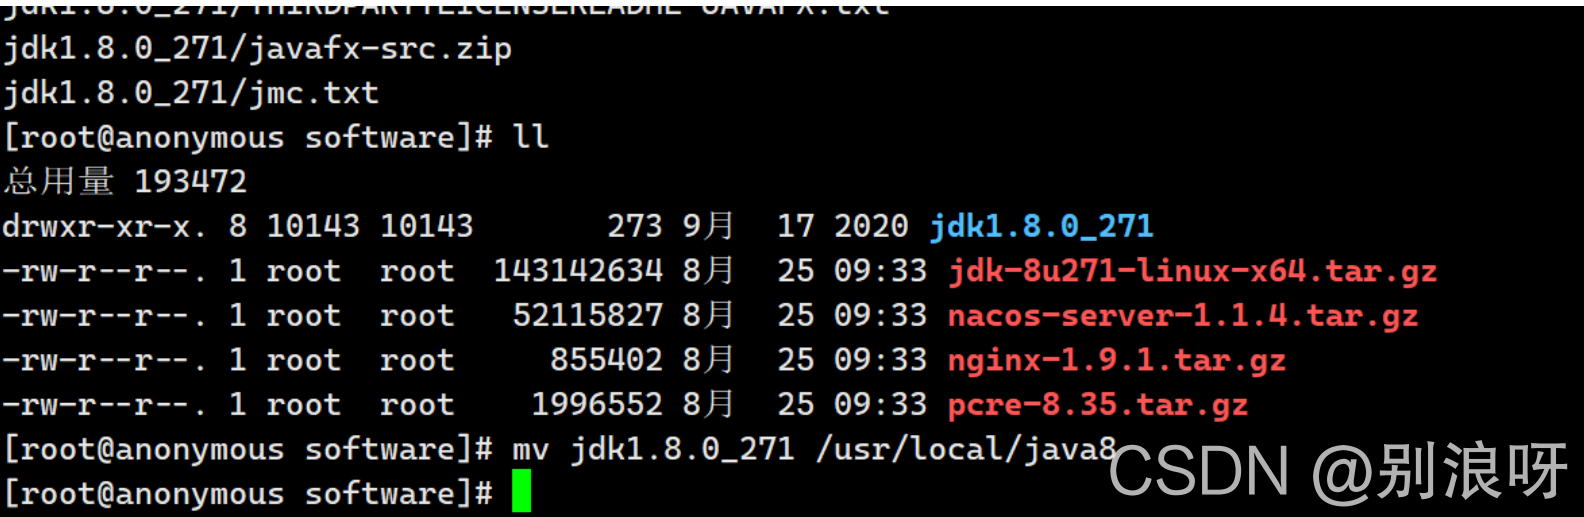The image size is (1584, 517).
Task: Click the drwxr-xr-x. permissions string
Action: [104, 227]
